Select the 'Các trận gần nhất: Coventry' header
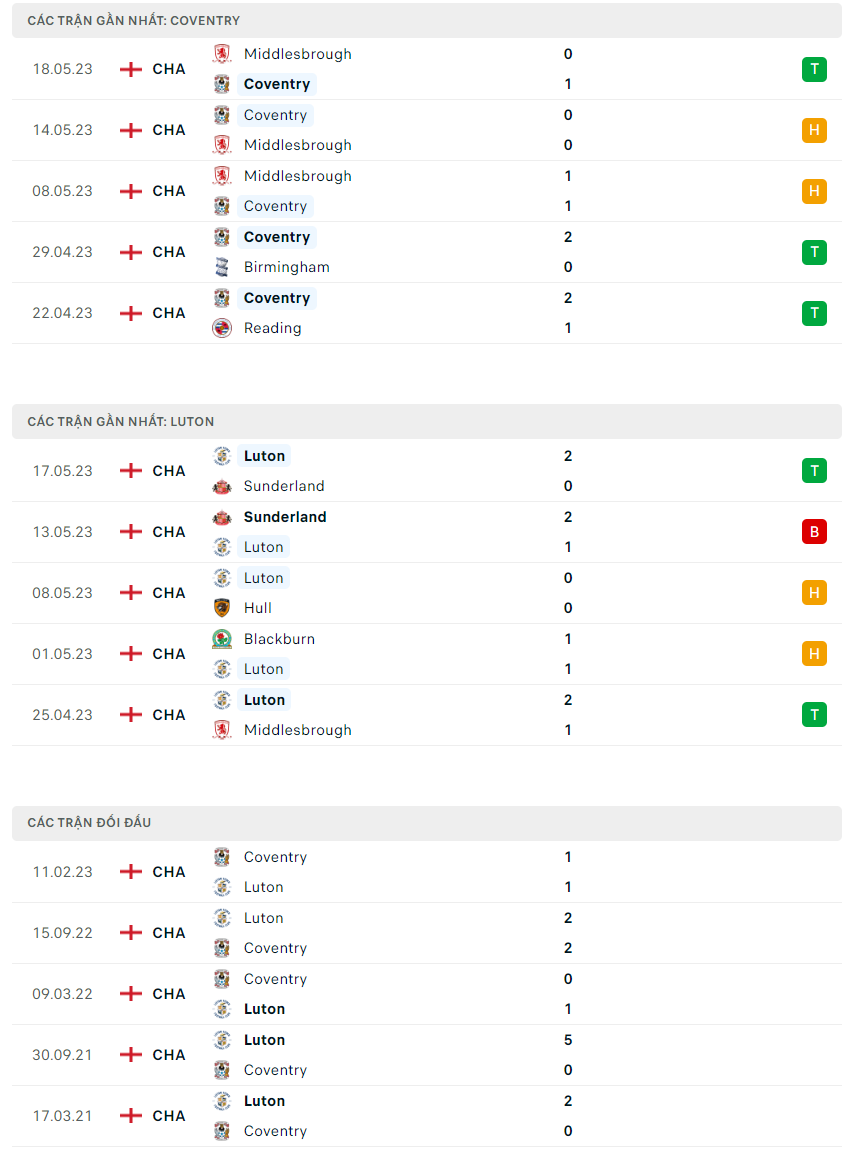 134,21
